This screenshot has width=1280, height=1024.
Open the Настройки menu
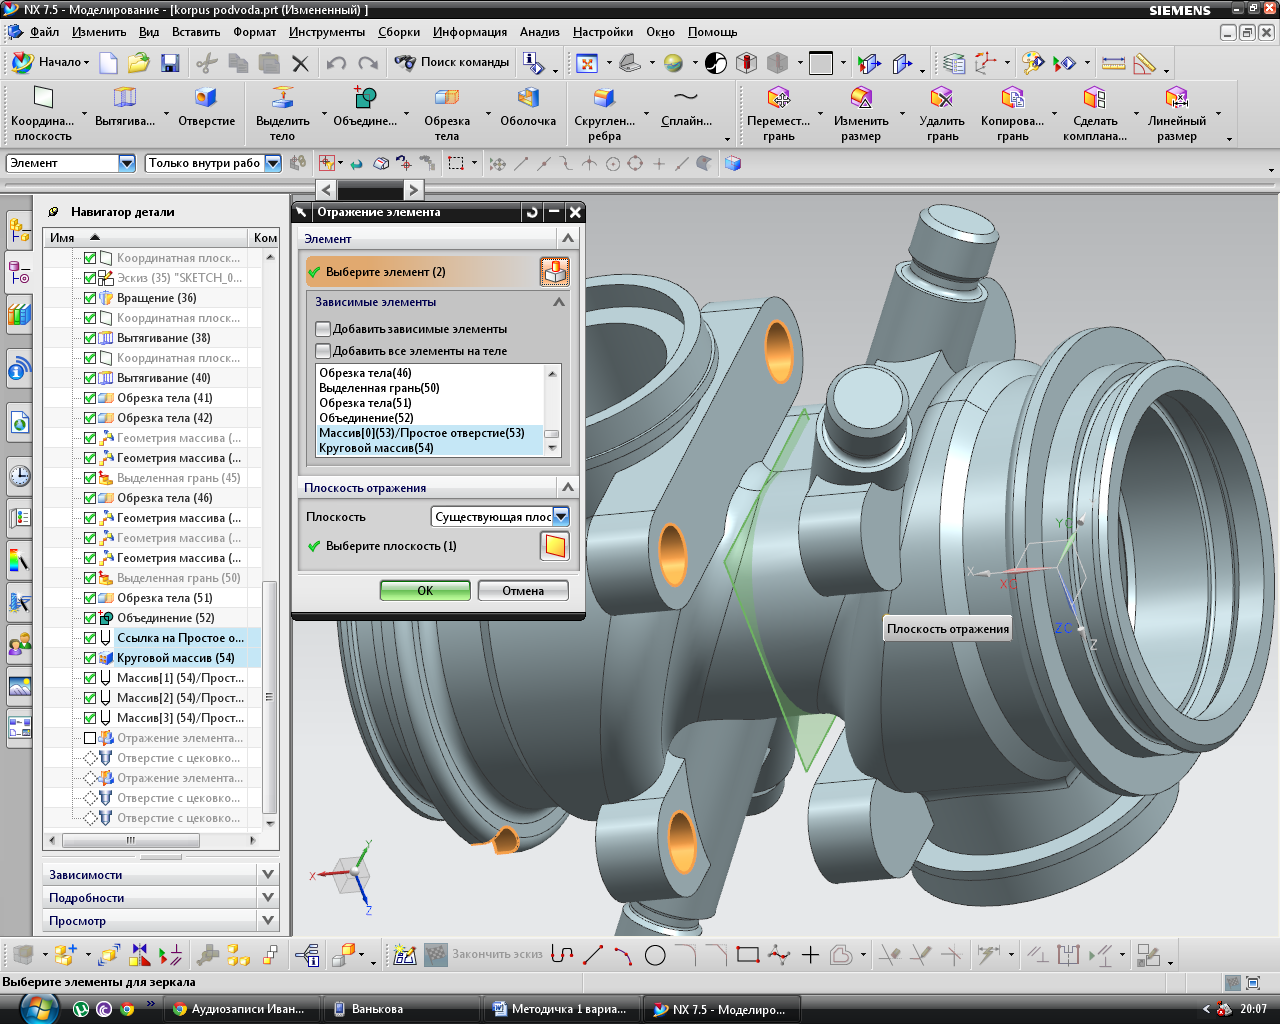tap(604, 32)
